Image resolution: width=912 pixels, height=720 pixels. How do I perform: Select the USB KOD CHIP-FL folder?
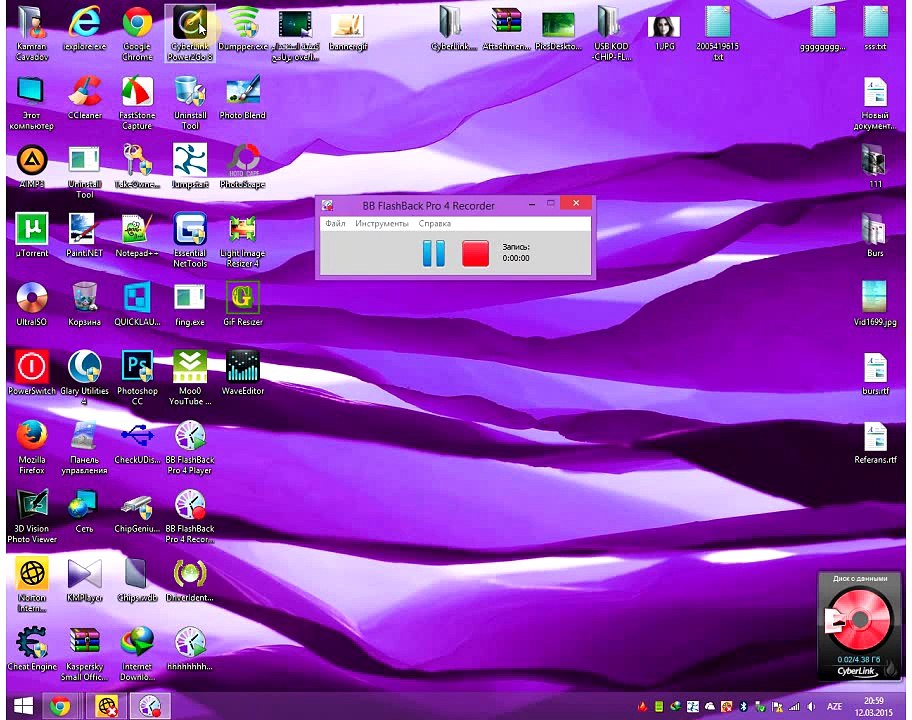pyautogui.click(x=611, y=33)
